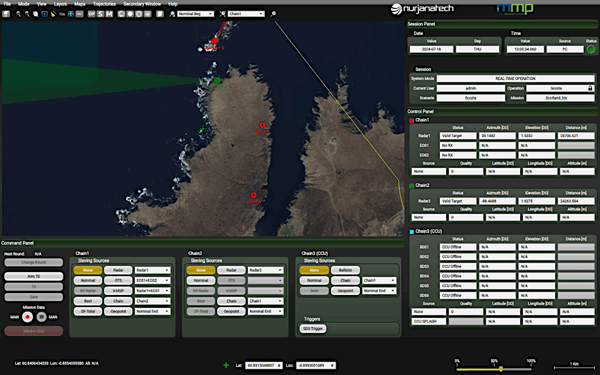600x375 pixels.
Task: Click the S toolbar icon
Action: coord(100,14)
